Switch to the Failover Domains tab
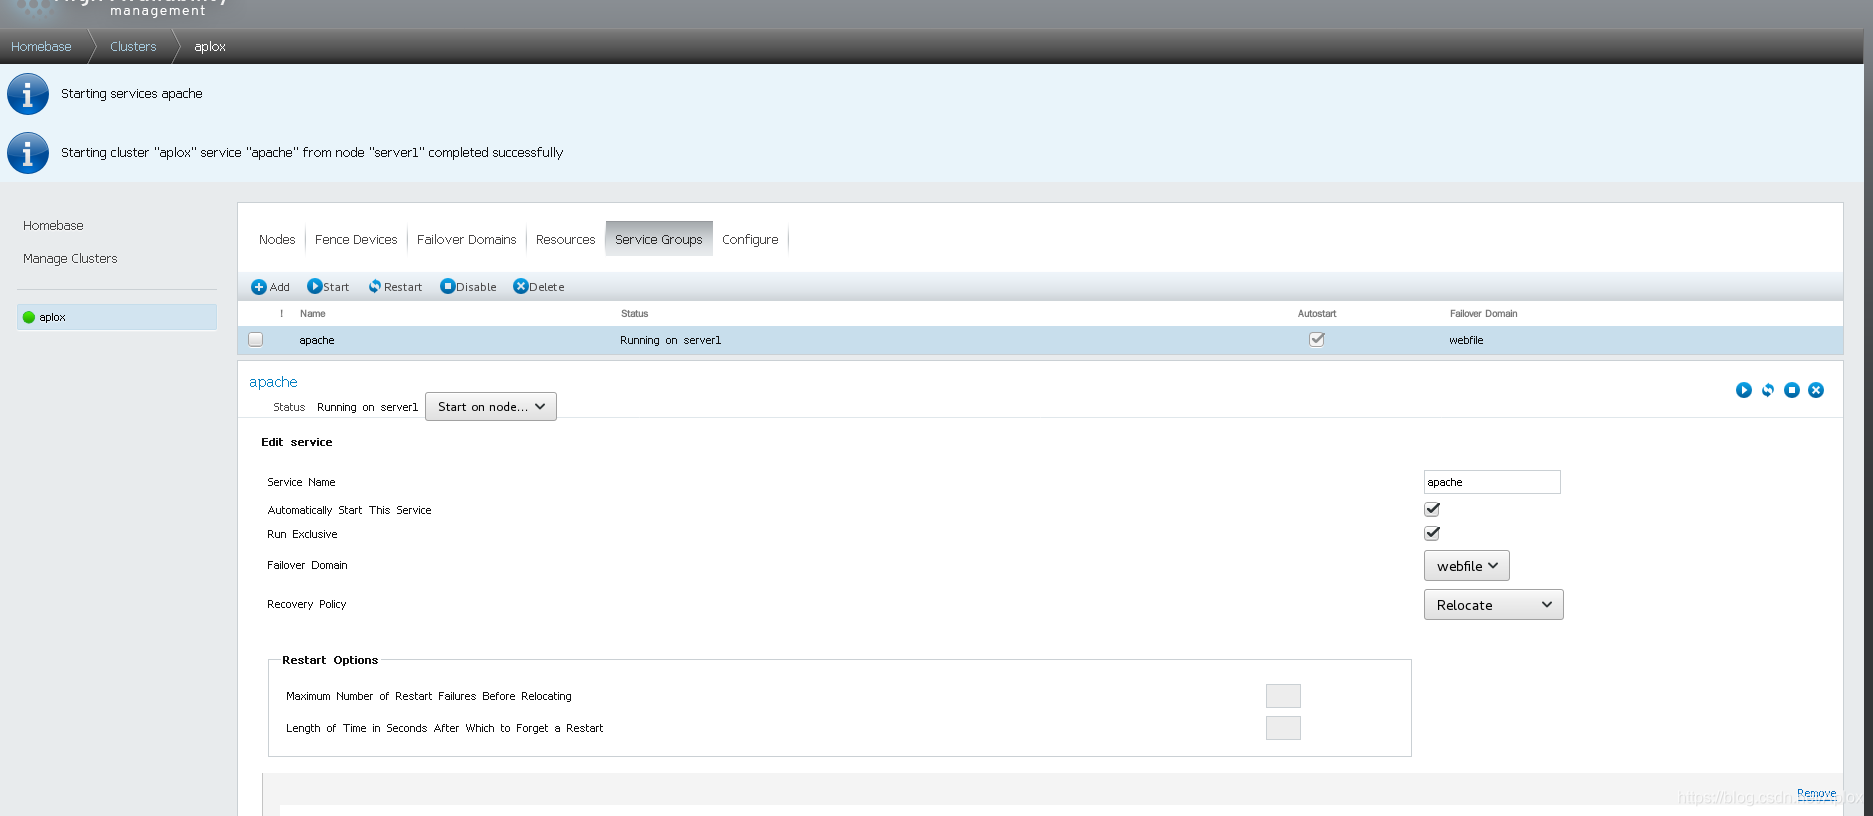Screen dimensions: 1873x816 coord(467,240)
